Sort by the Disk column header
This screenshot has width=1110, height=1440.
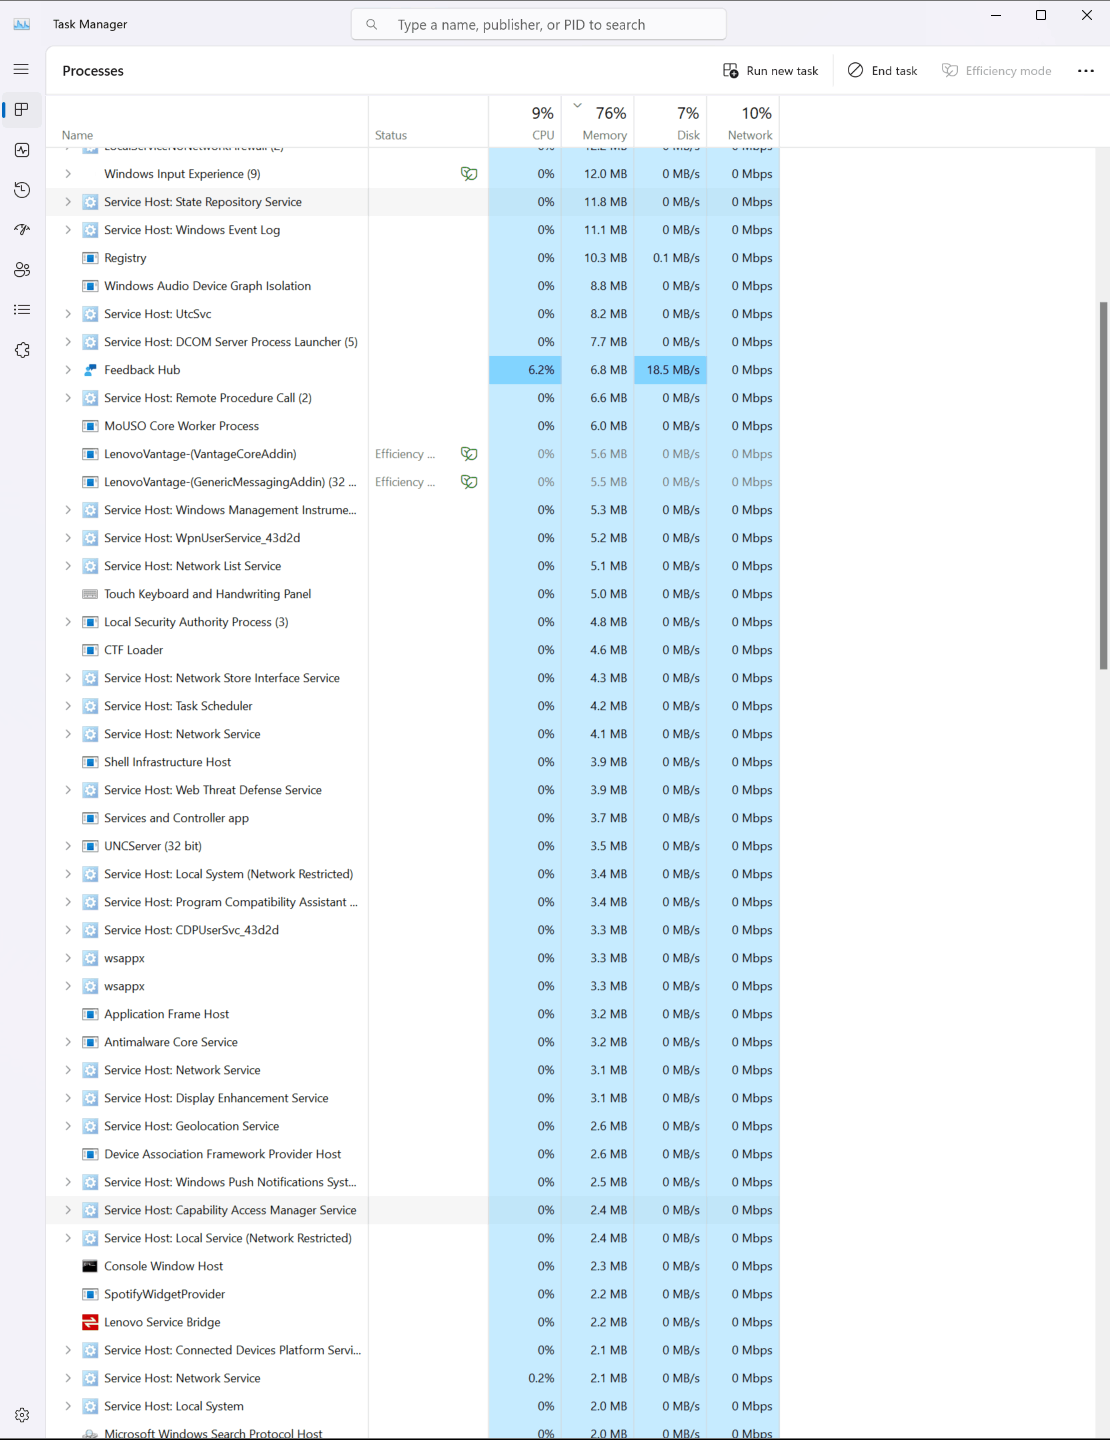click(671, 122)
